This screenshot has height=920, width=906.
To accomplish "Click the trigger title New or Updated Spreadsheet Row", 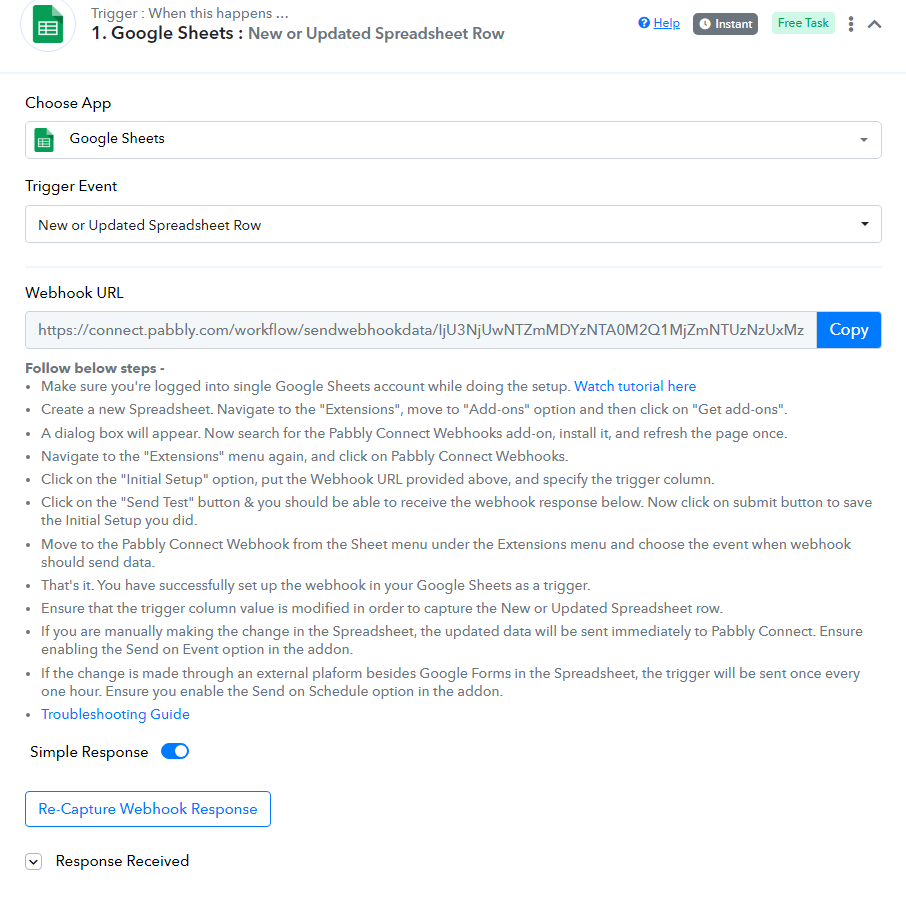I will click(376, 33).
